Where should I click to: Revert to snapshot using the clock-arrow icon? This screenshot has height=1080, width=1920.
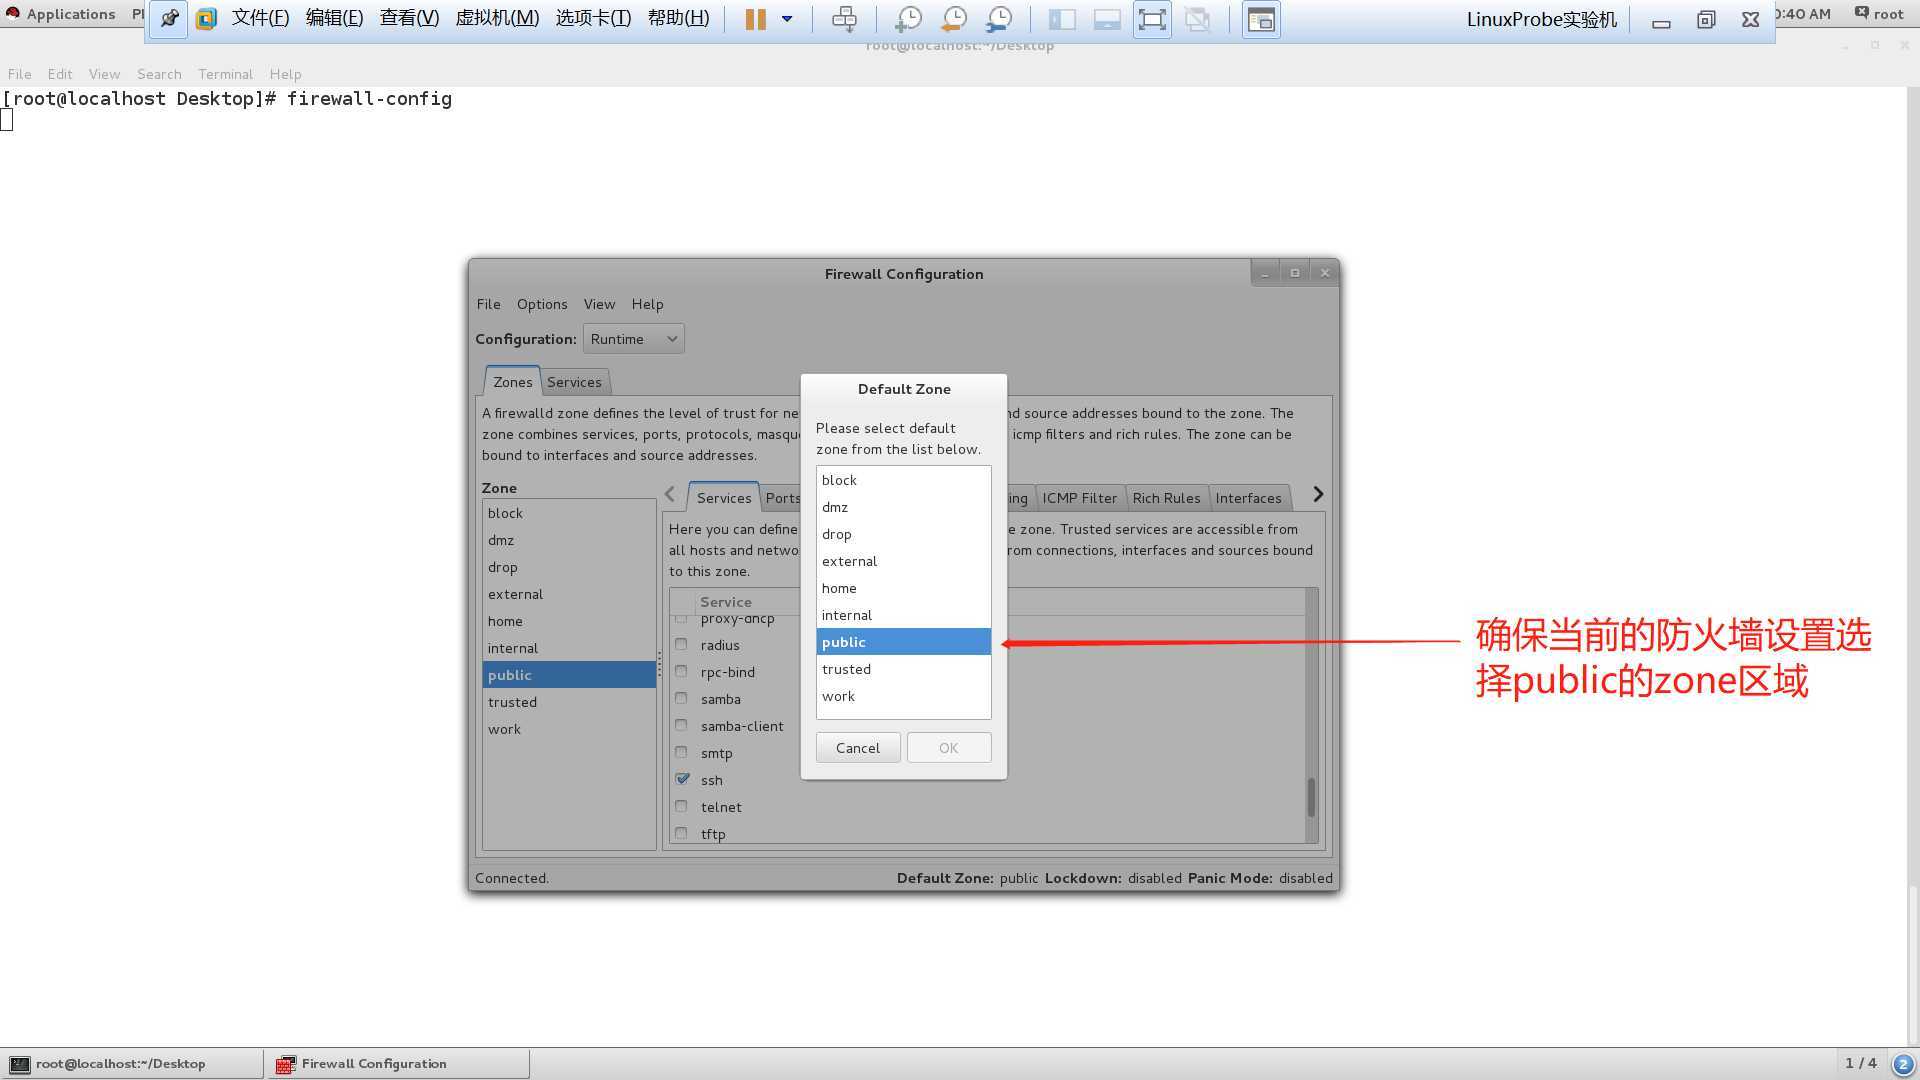(954, 19)
